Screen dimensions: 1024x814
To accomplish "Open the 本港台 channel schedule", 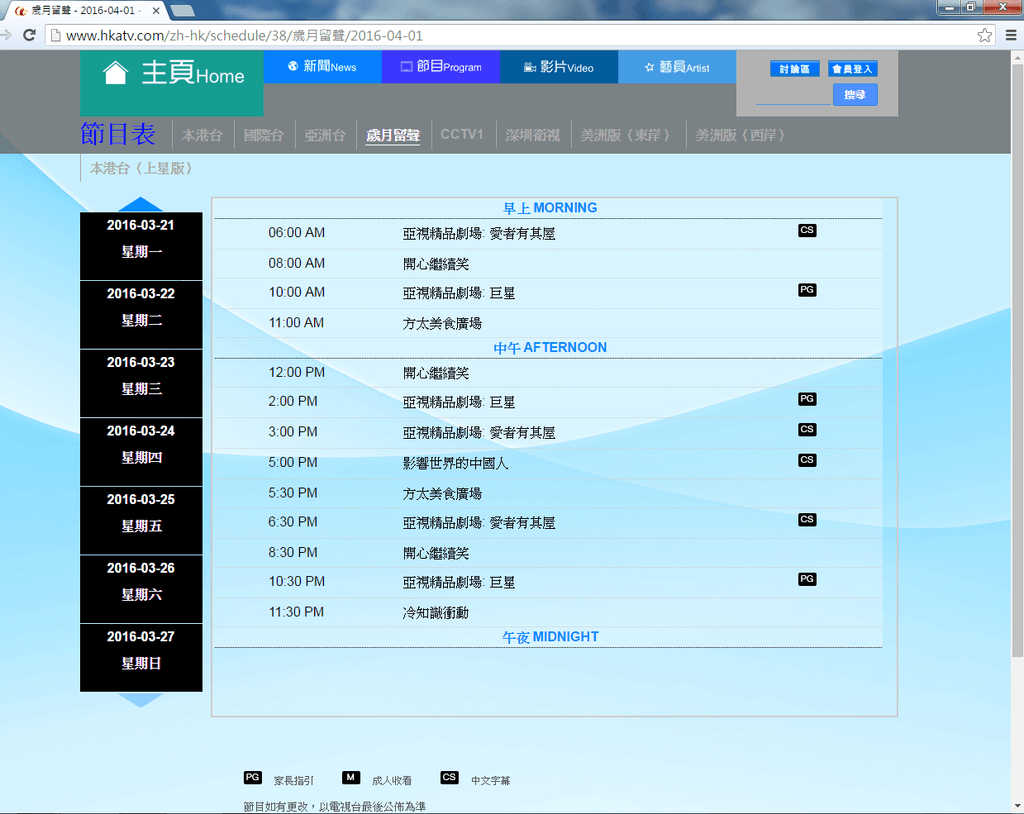I will pyautogui.click(x=202, y=135).
